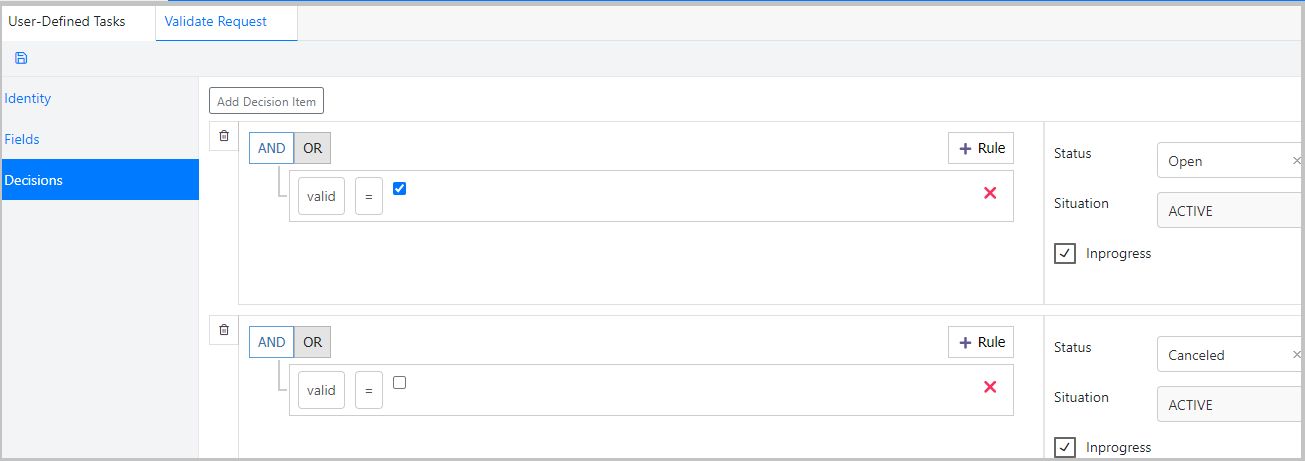Click the save disk icon
1305x461 pixels.
point(21,58)
